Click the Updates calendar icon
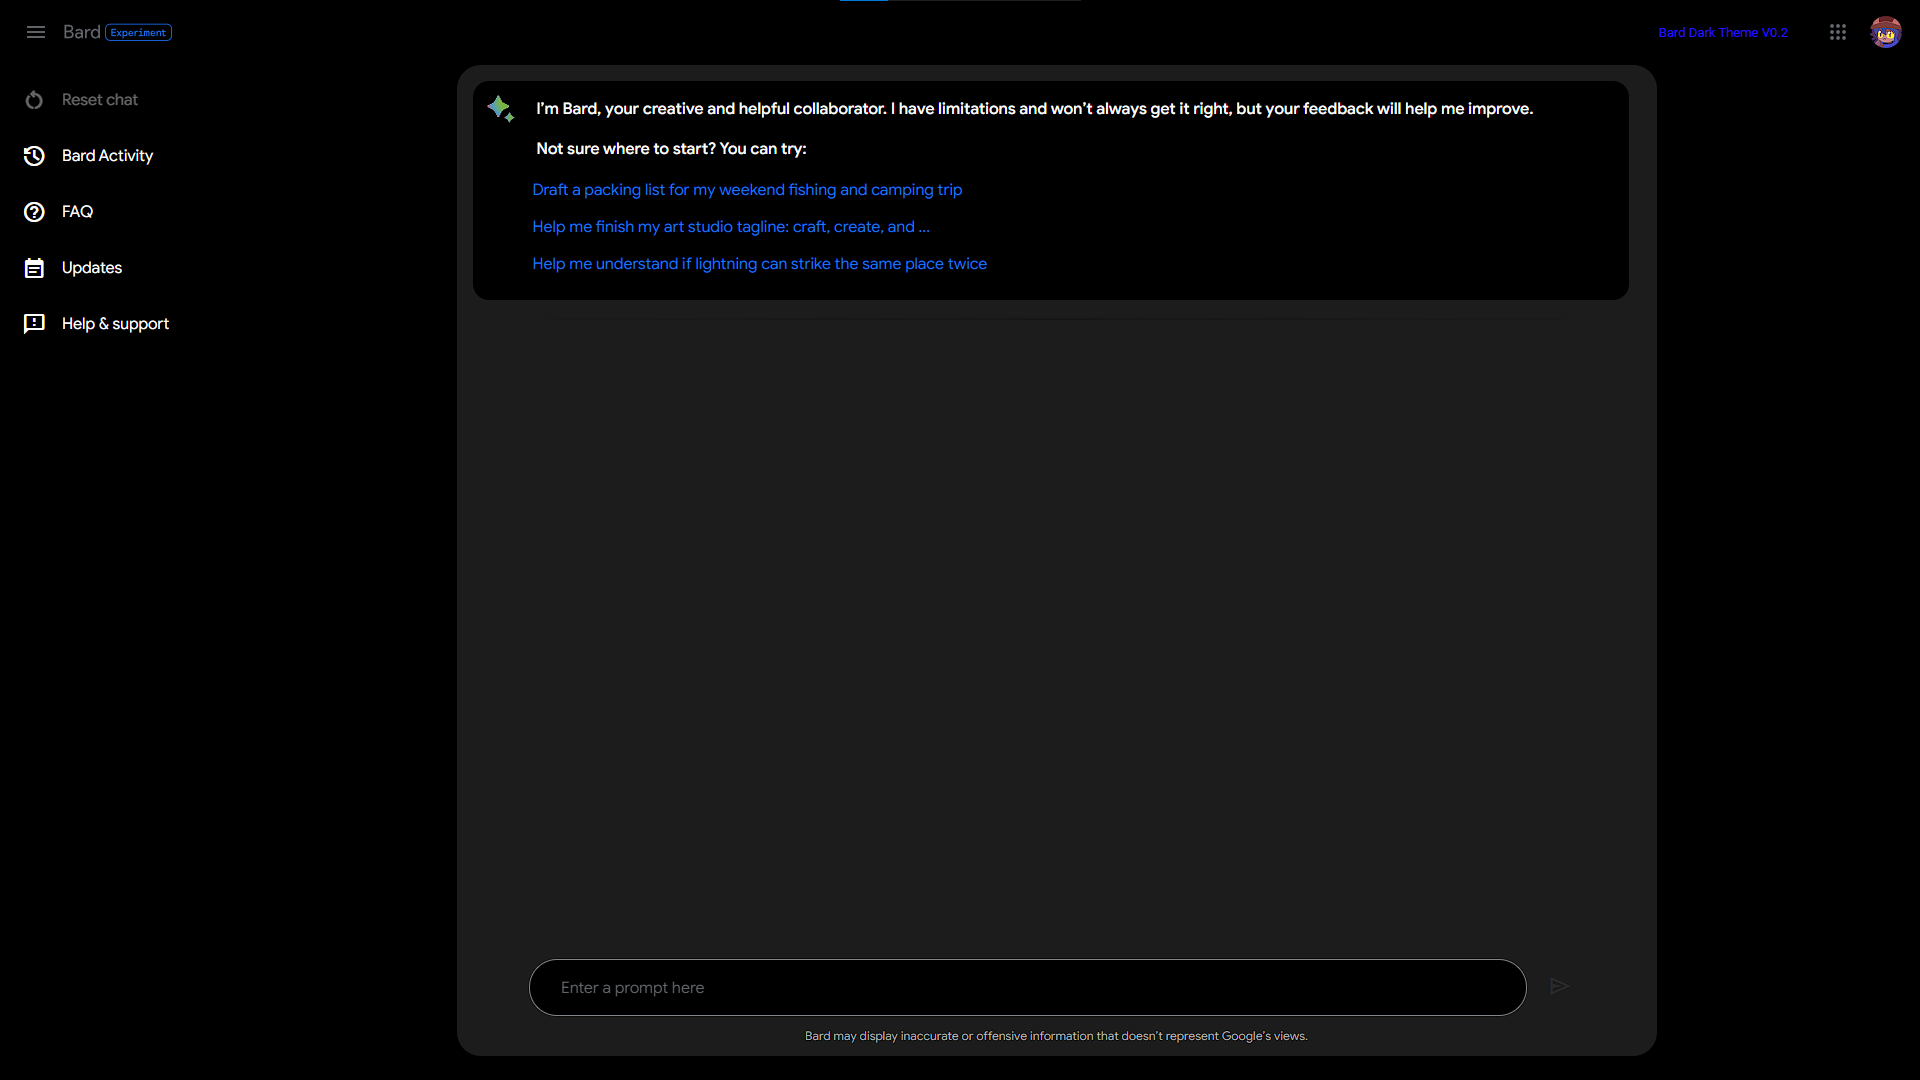This screenshot has height=1080, width=1920. pyautogui.click(x=34, y=268)
